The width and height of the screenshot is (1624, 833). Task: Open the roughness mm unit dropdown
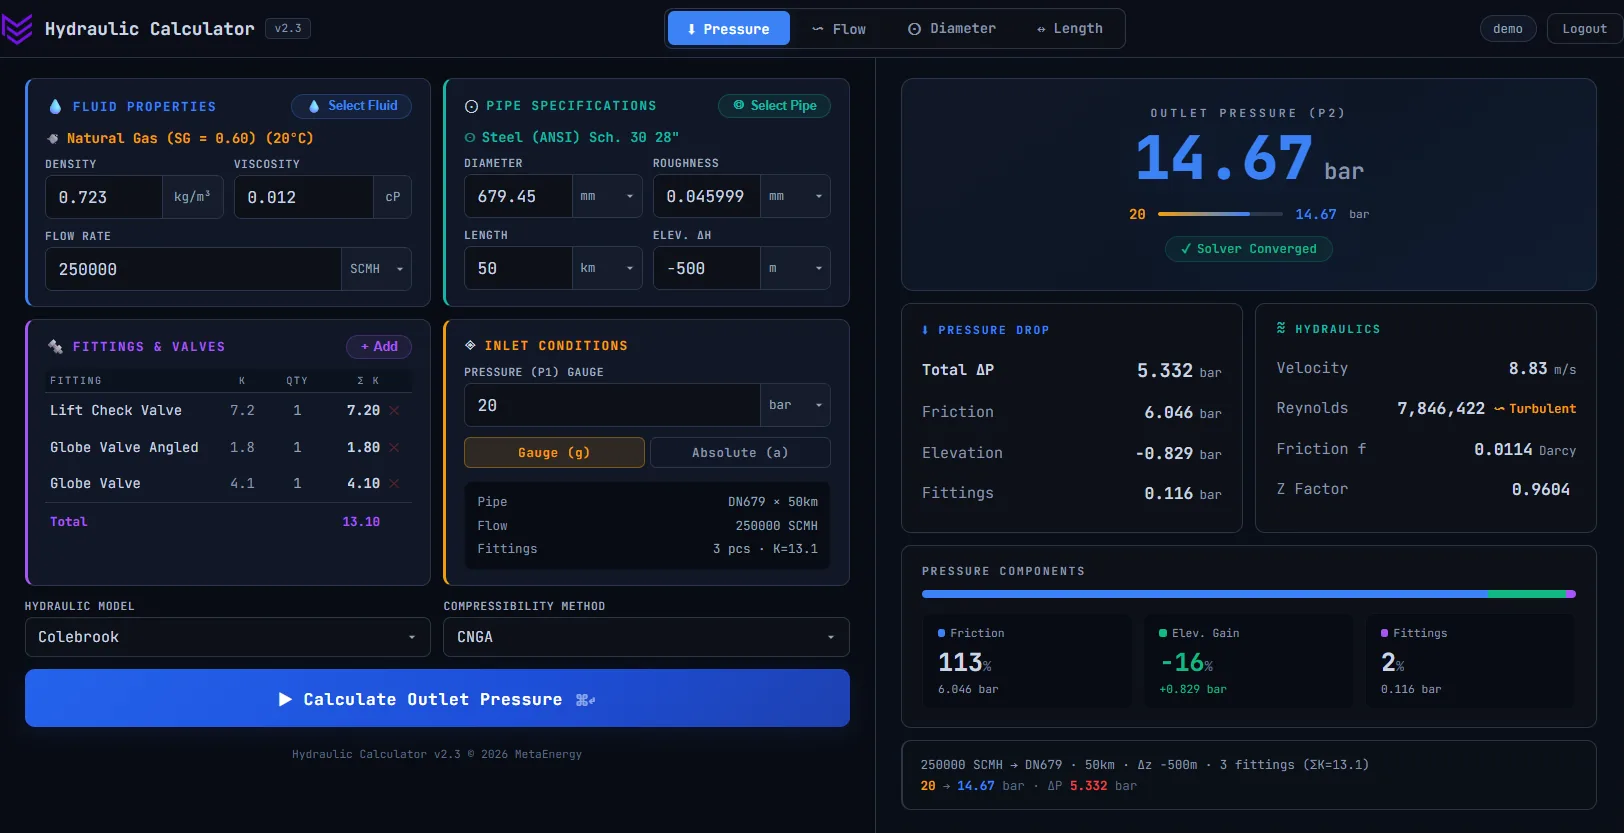click(x=796, y=197)
